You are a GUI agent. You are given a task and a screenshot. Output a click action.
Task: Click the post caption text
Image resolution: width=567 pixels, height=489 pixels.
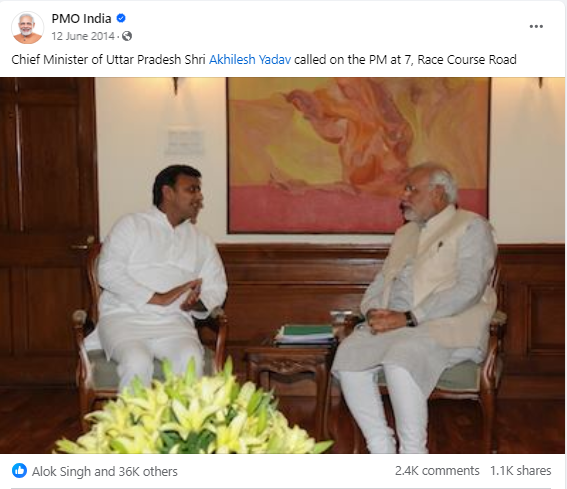[264, 59]
